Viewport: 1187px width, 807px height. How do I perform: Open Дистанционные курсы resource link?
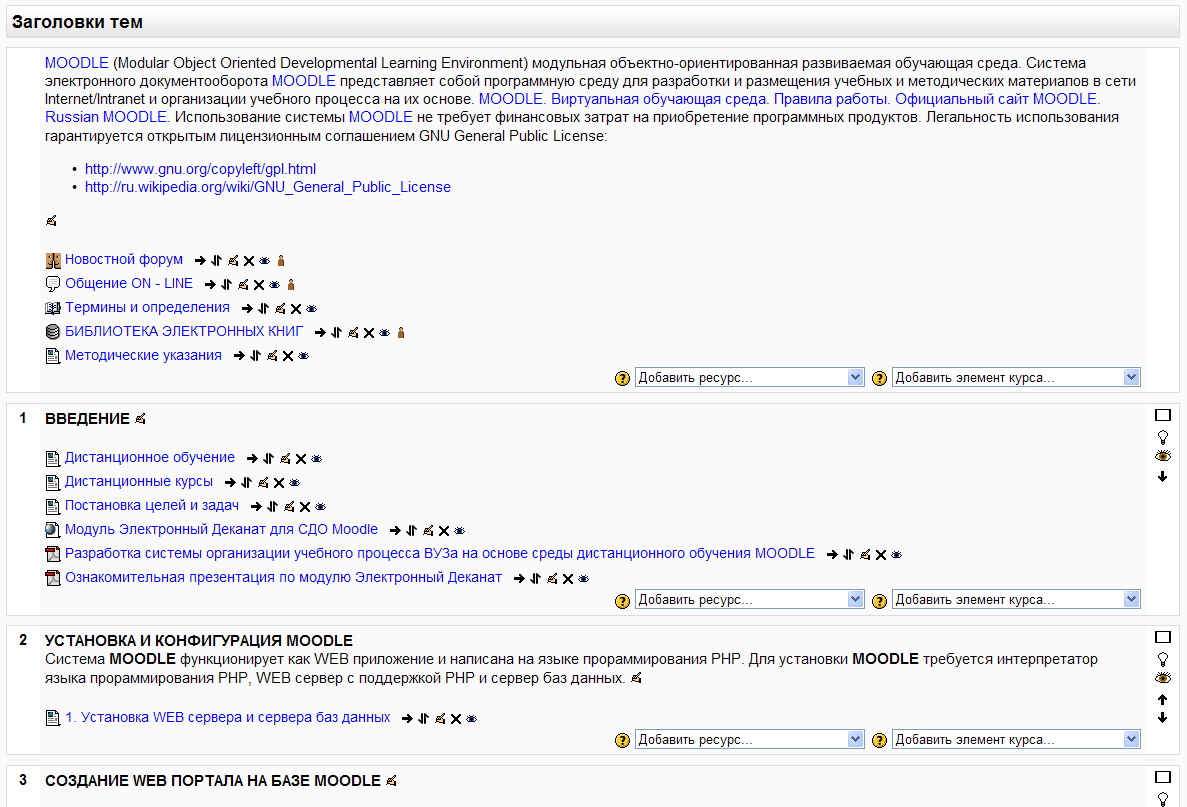pos(139,481)
